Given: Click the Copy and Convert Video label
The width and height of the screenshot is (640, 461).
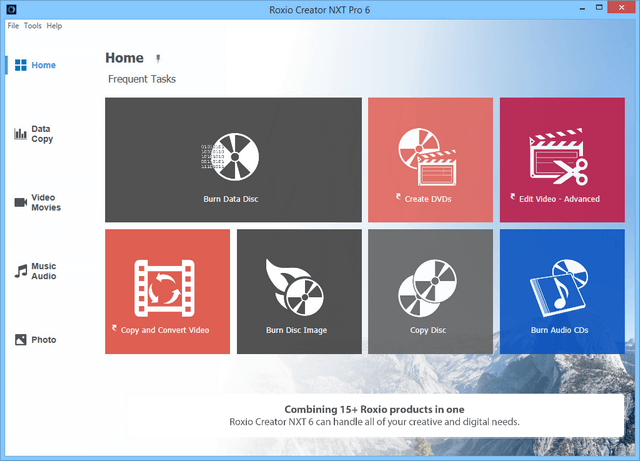Looking at the screenshot, I should pos(165,330).
